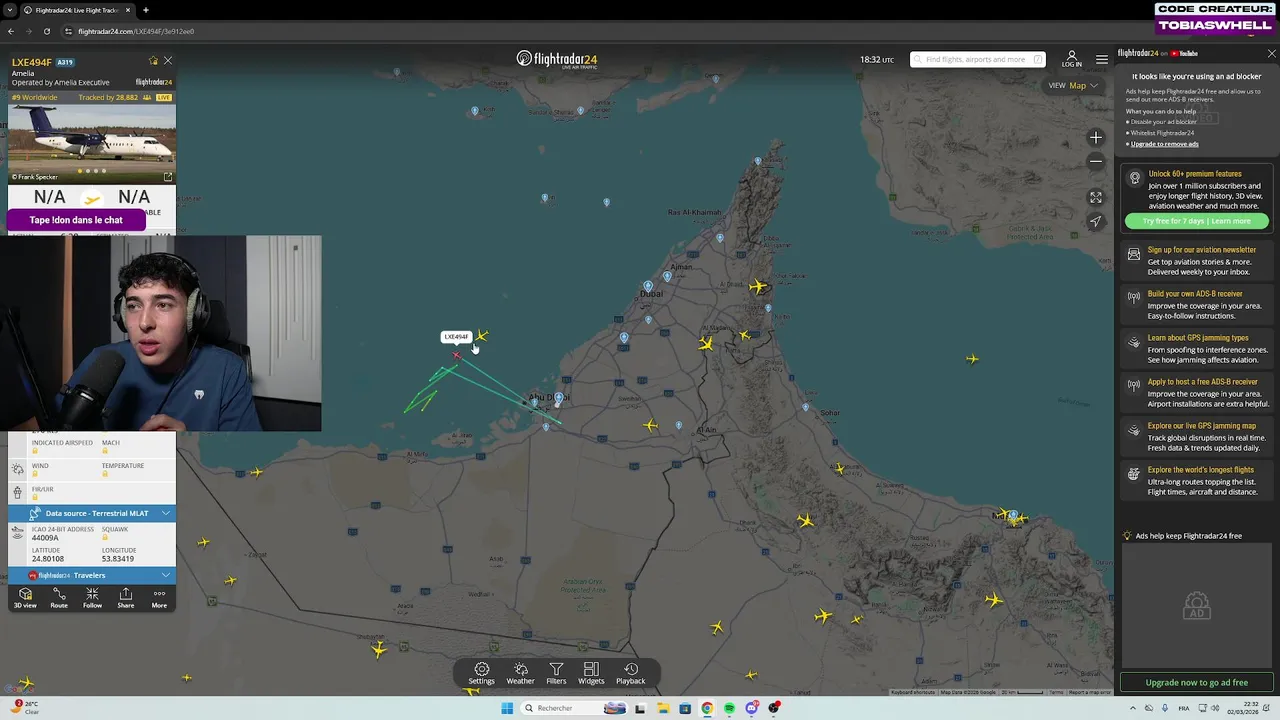Go back in the browser
Image resolution: width=1280 pixels, height=720 pixels.
(x=11, y=31)
